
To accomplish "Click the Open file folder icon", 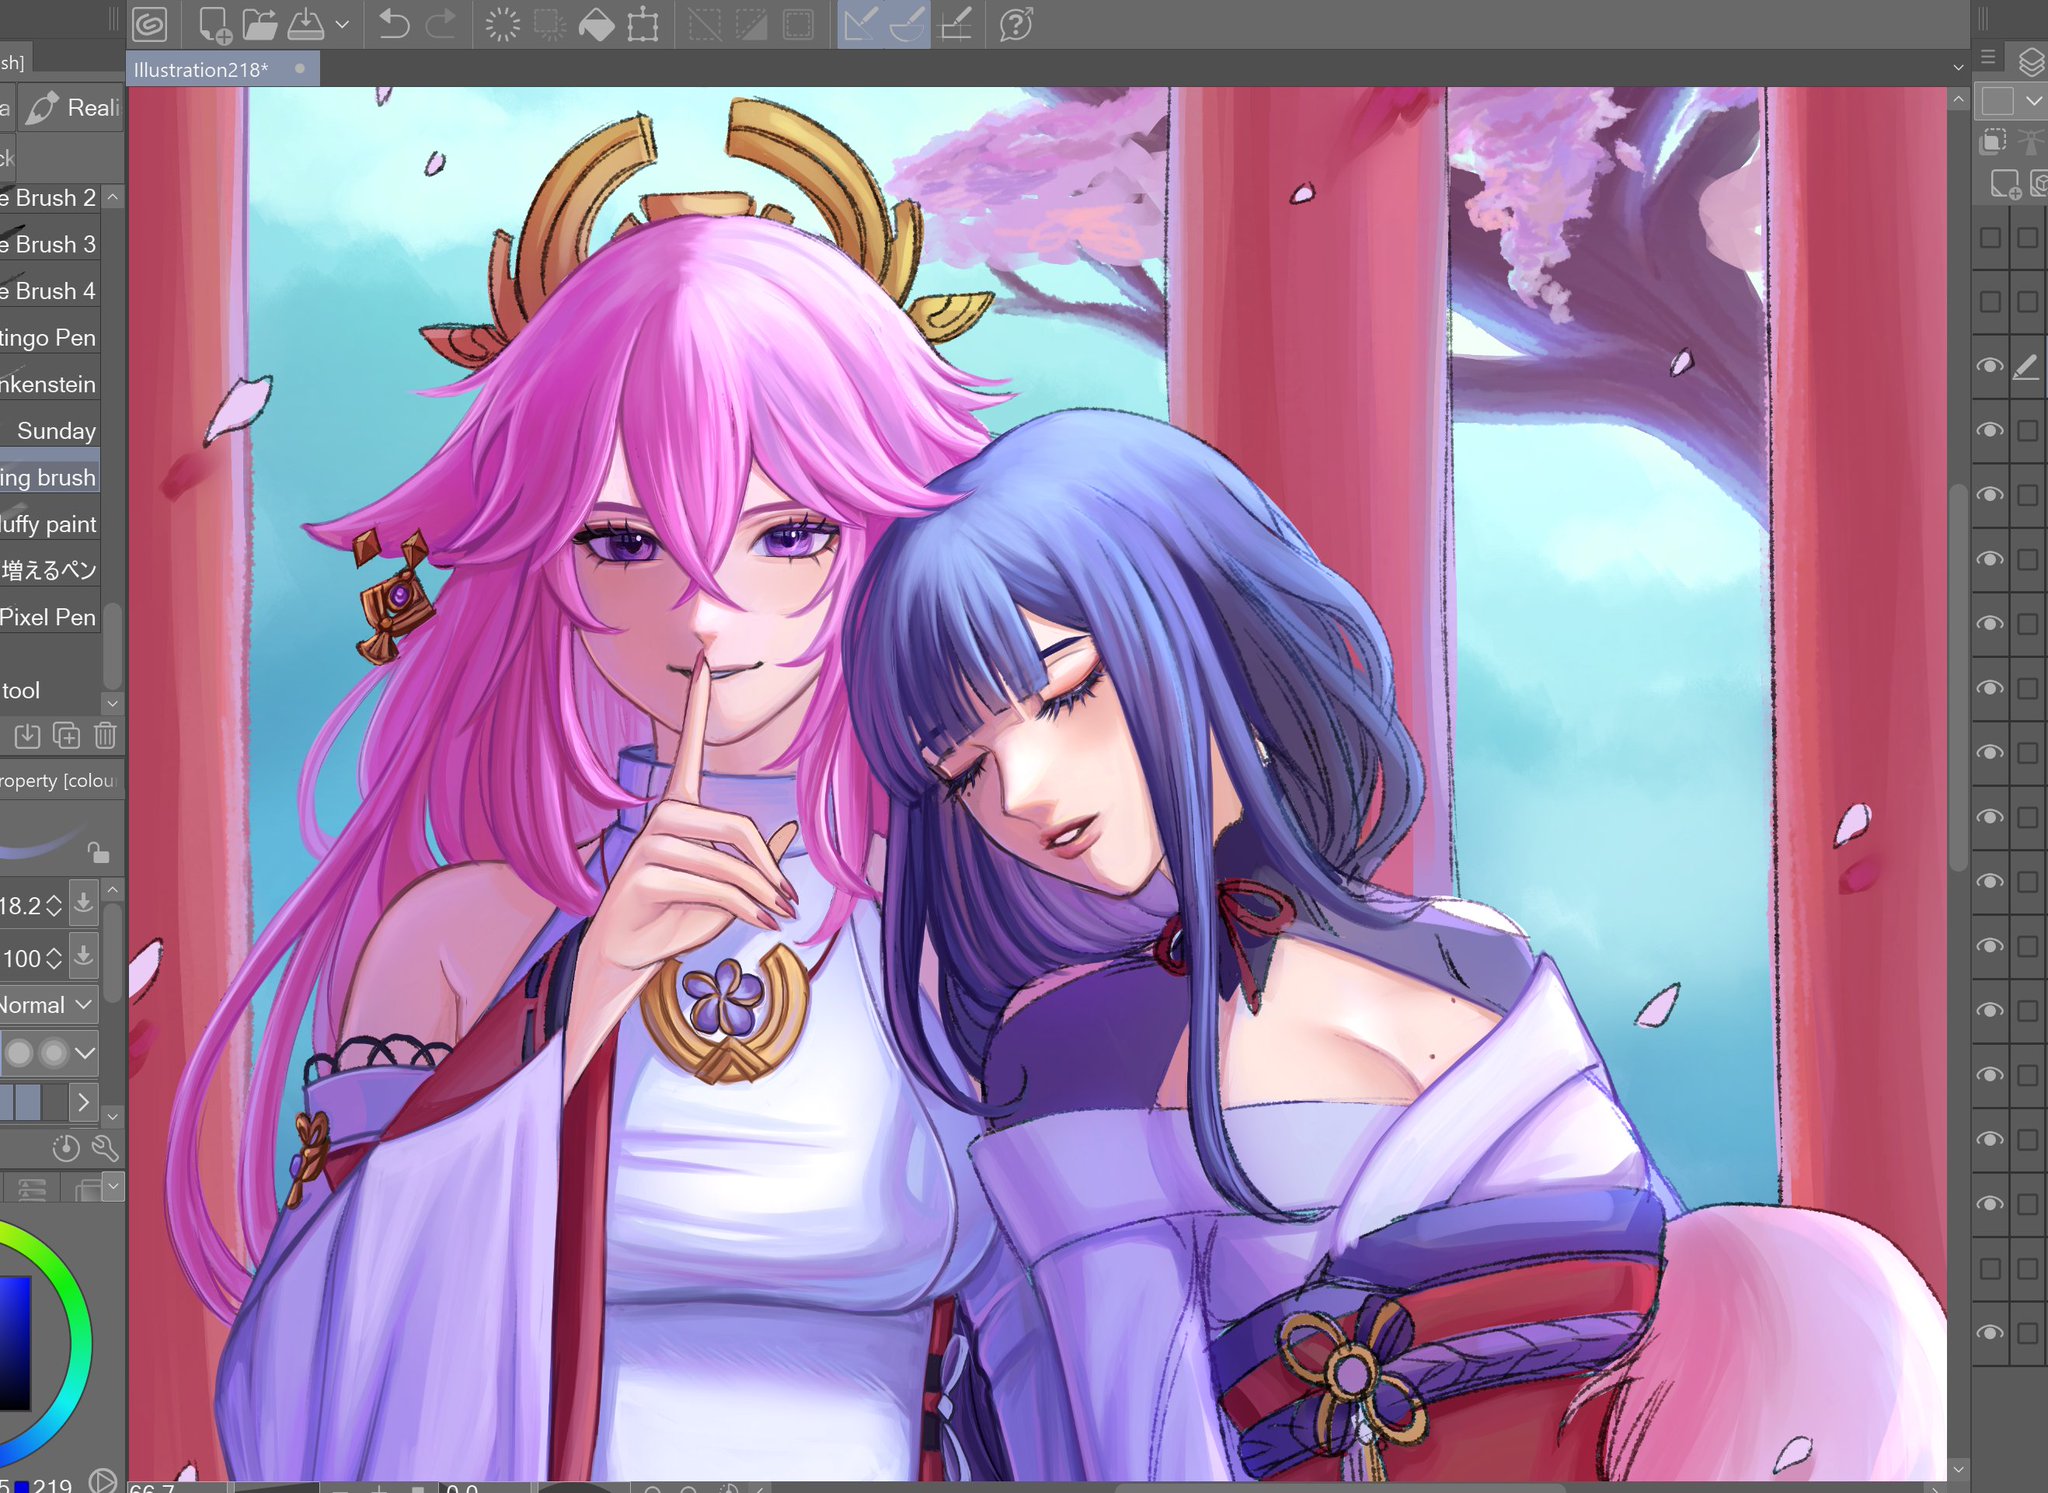I will (260, 24).
